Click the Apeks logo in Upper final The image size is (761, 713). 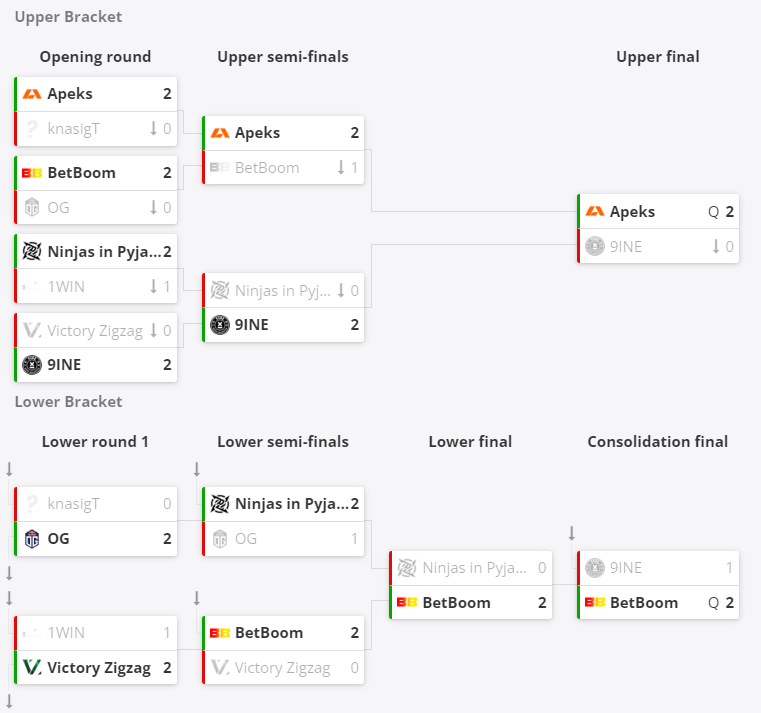click(595, 212)
